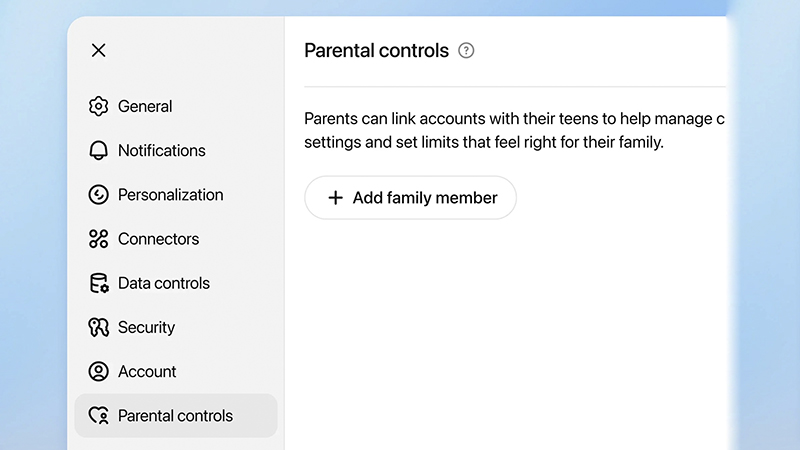Image resolution: width=800 pixels, height=450 pixels.
Task: Click the help question mark icon
Action: pos(466,50)
